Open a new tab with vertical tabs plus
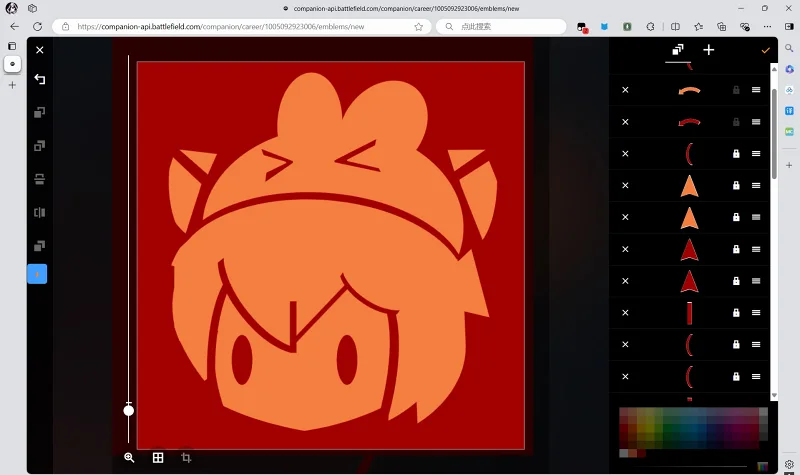The height and width of the screenshot is (475, 800). (12, 85)
